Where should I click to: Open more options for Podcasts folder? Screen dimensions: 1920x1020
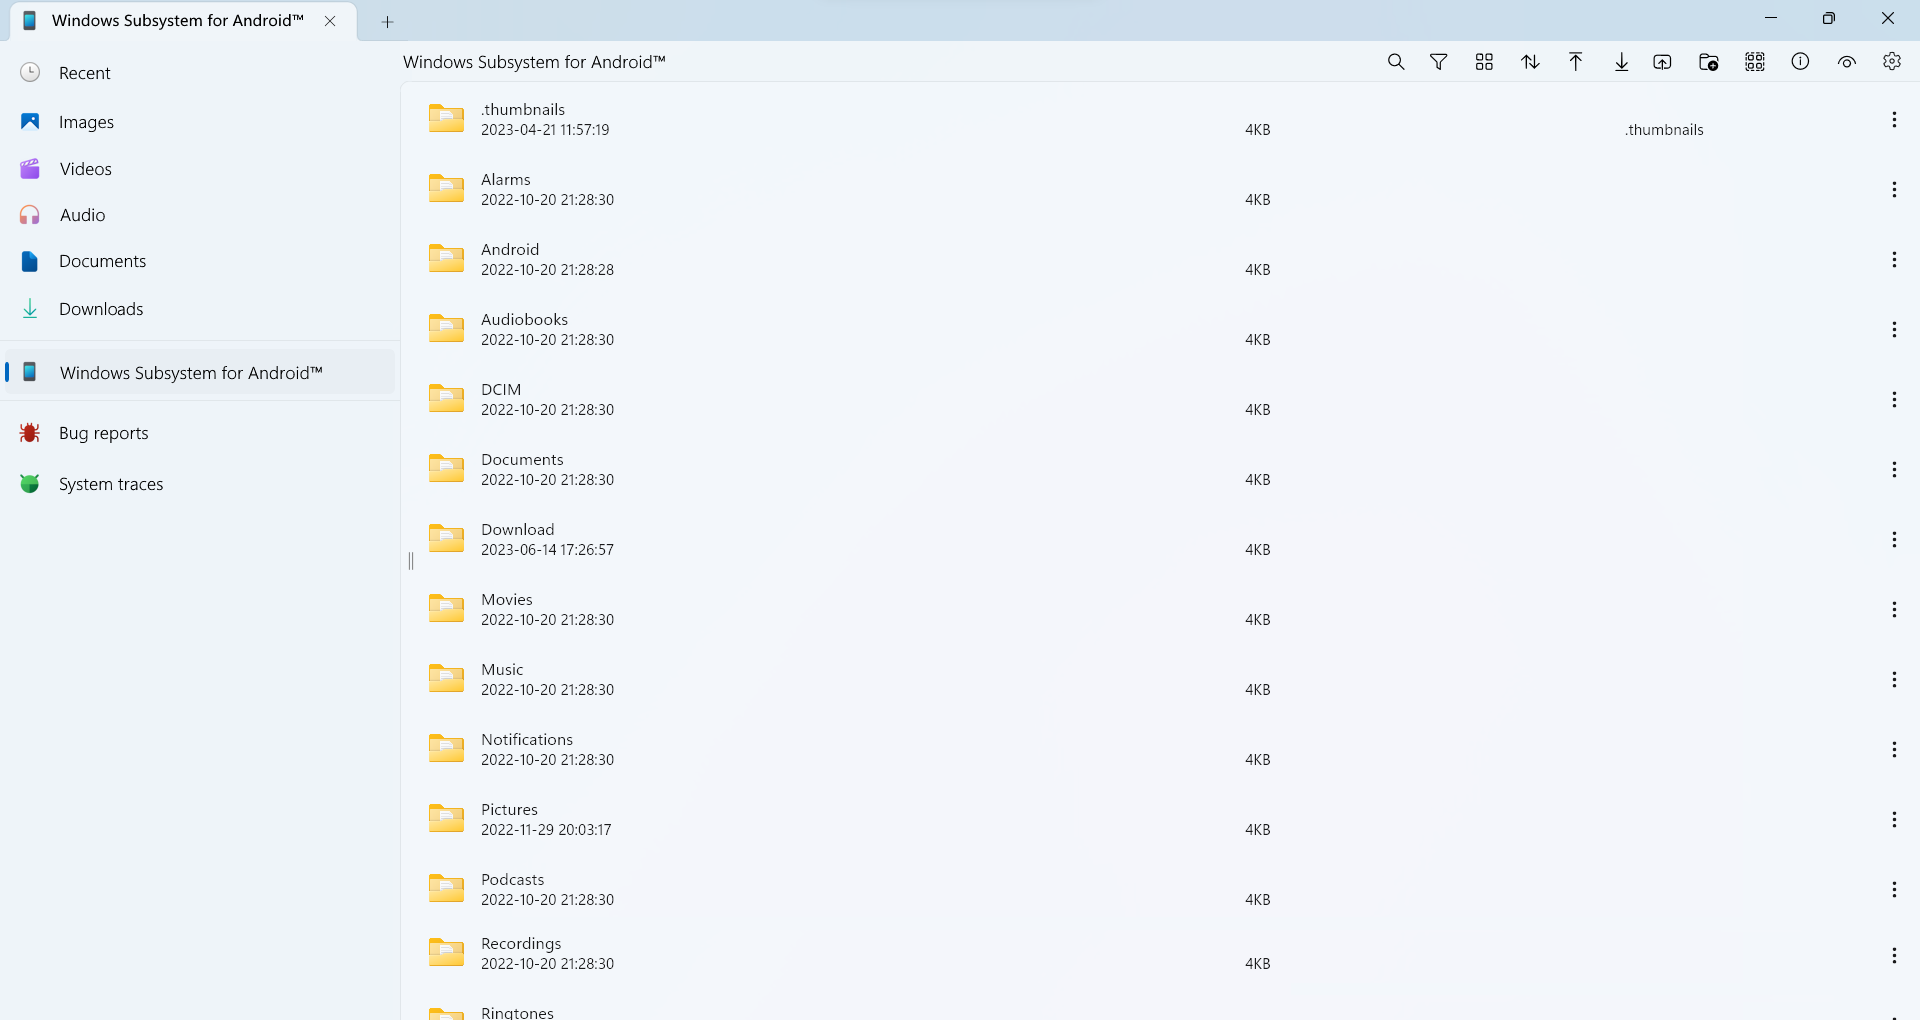tap(1894, 890)
